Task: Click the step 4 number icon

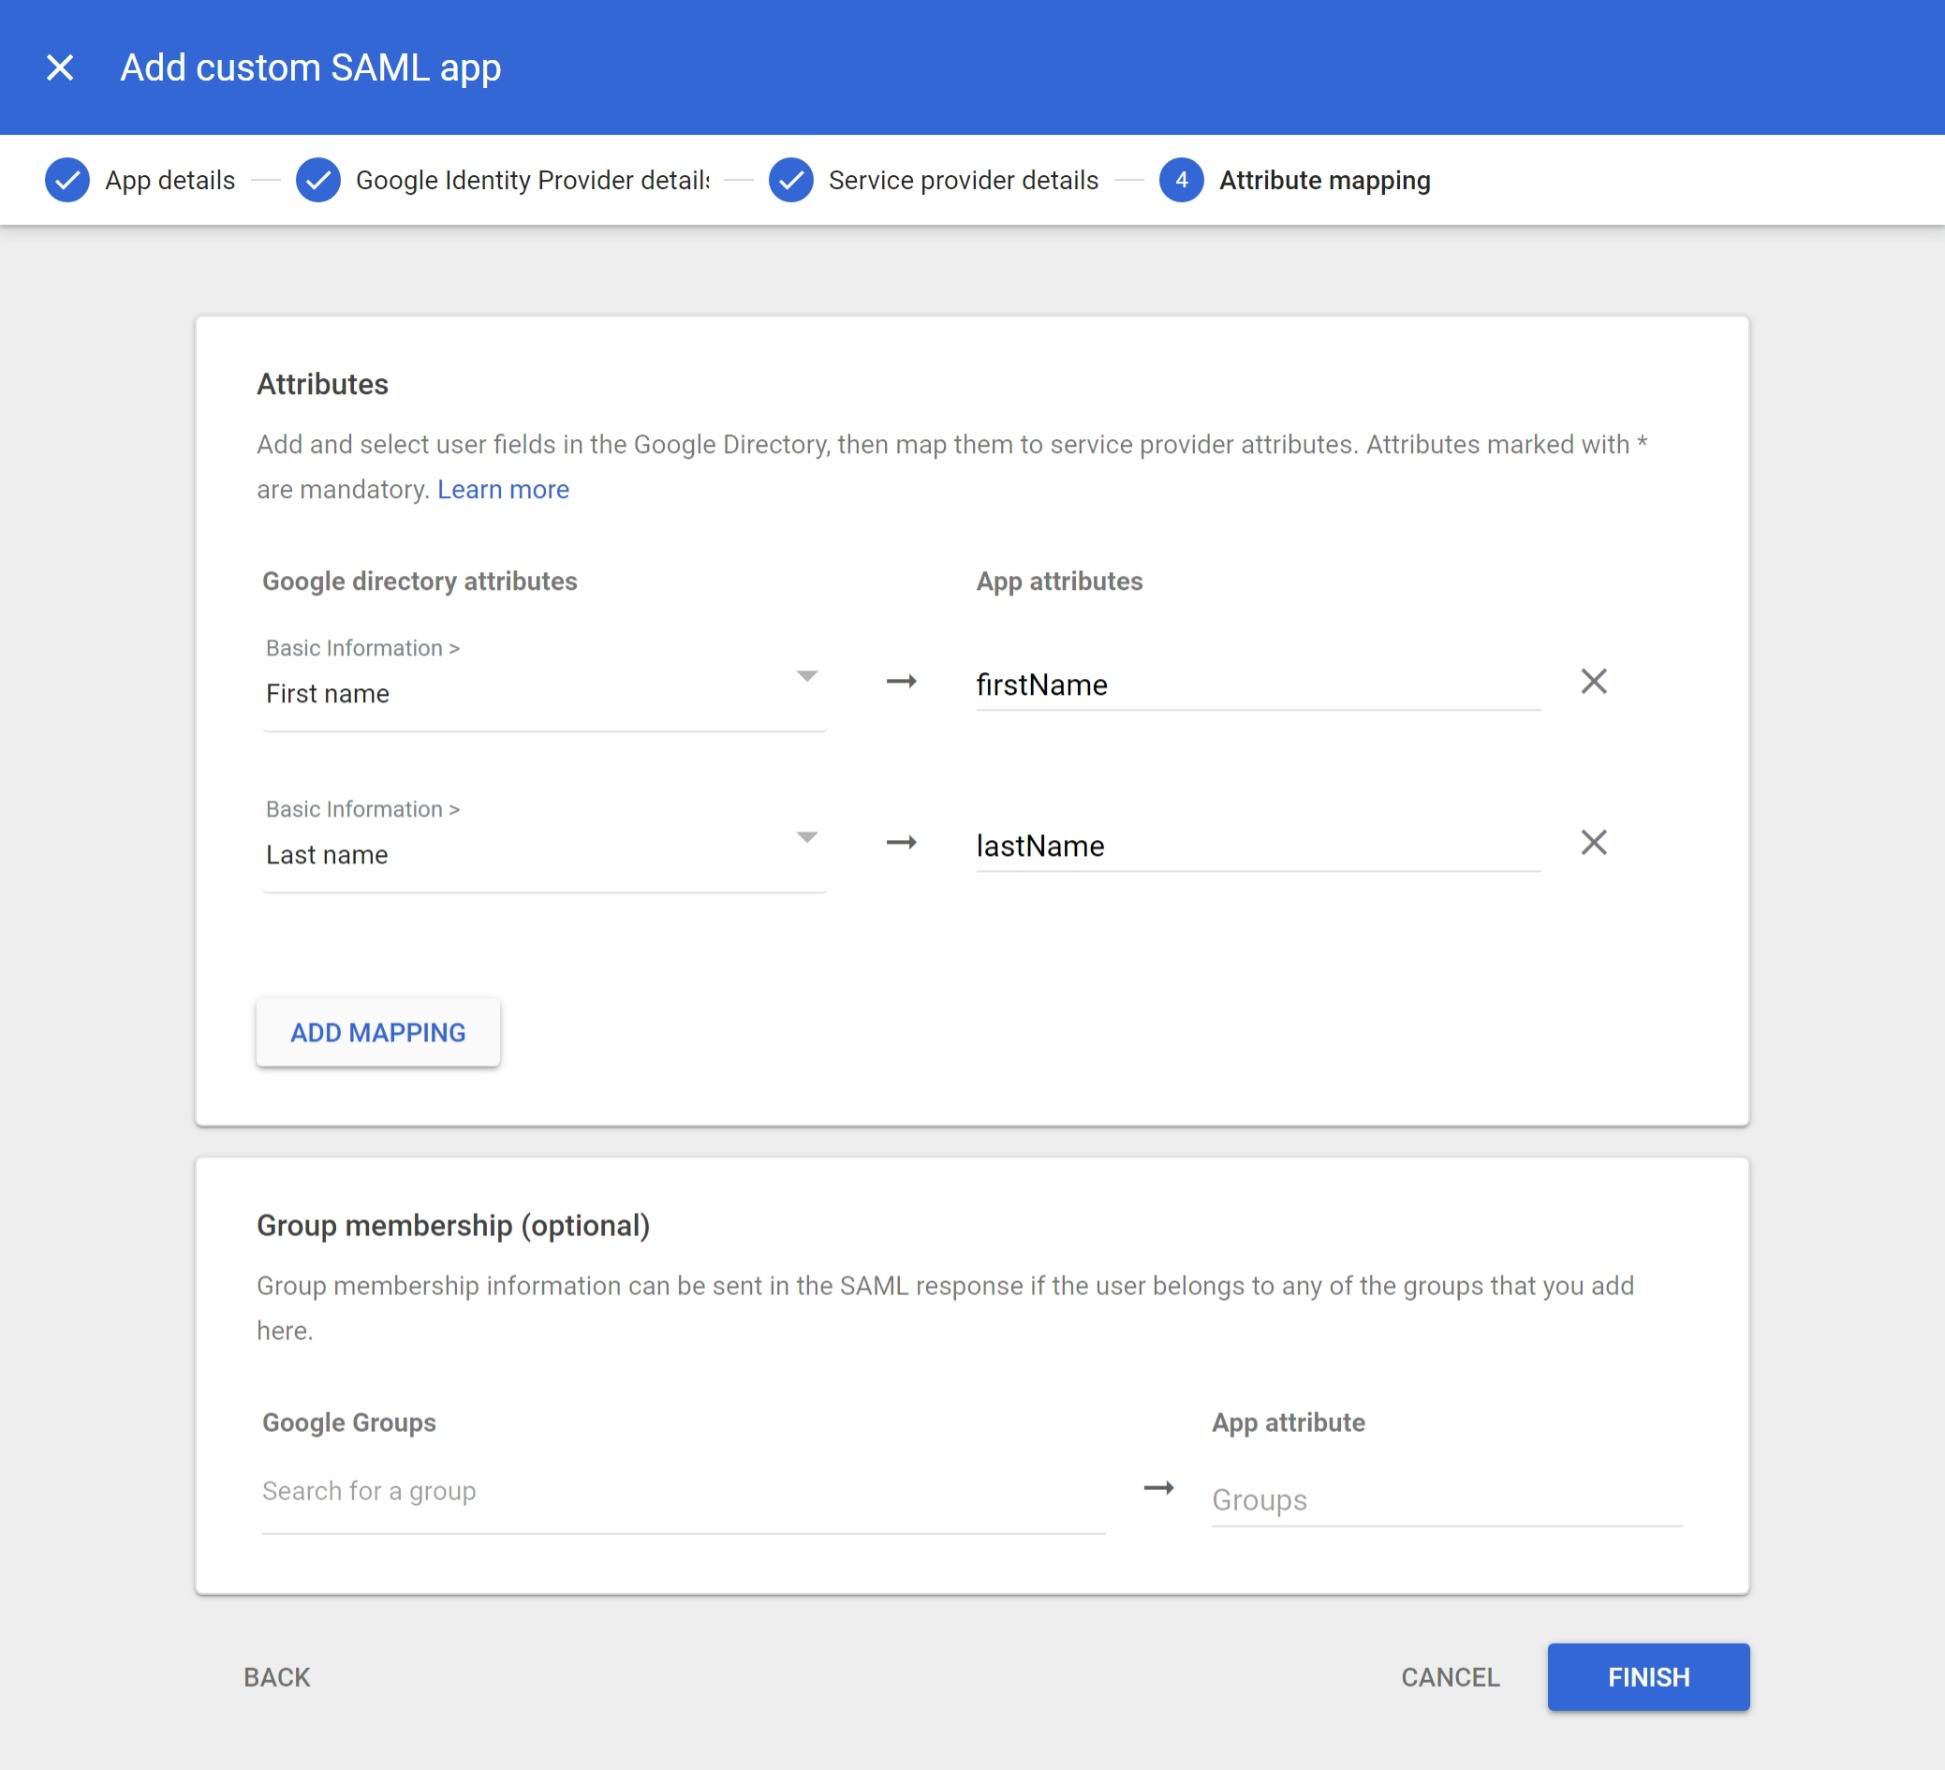Action: [x=1181, y=180]
